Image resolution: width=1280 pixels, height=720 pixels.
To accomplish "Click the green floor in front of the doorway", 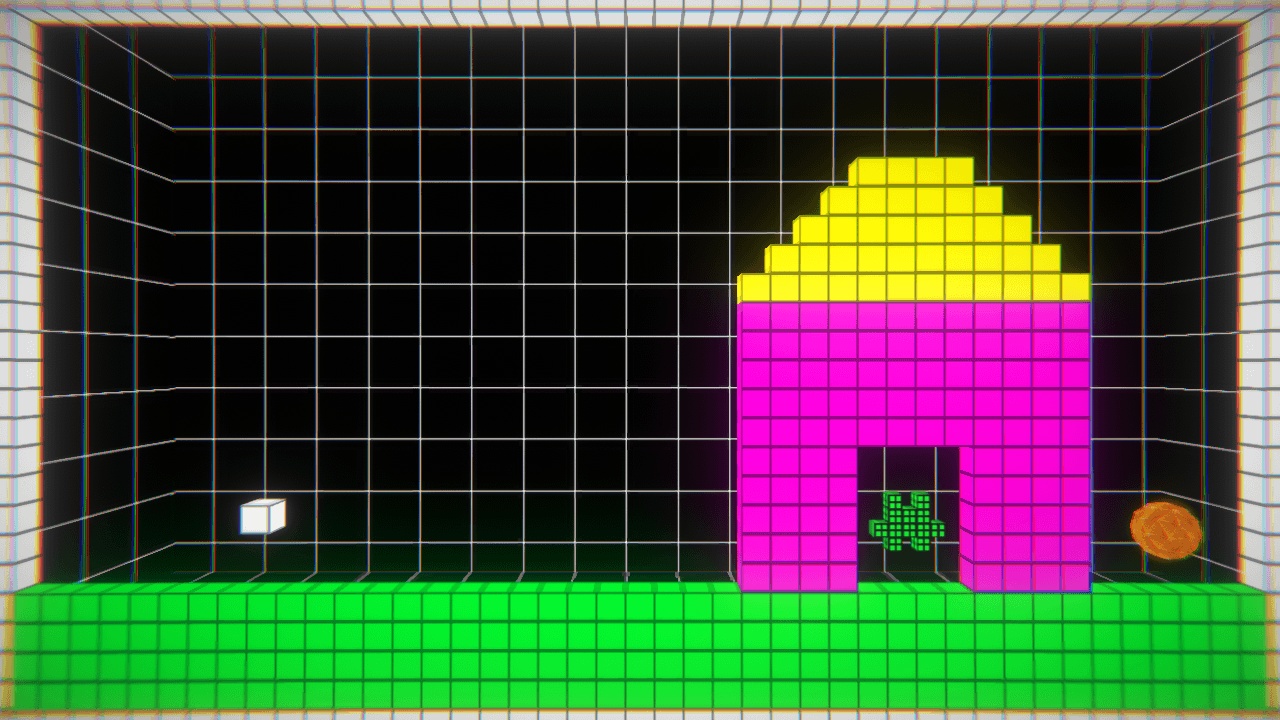I will pyautogui.click(x=907, y=640).
